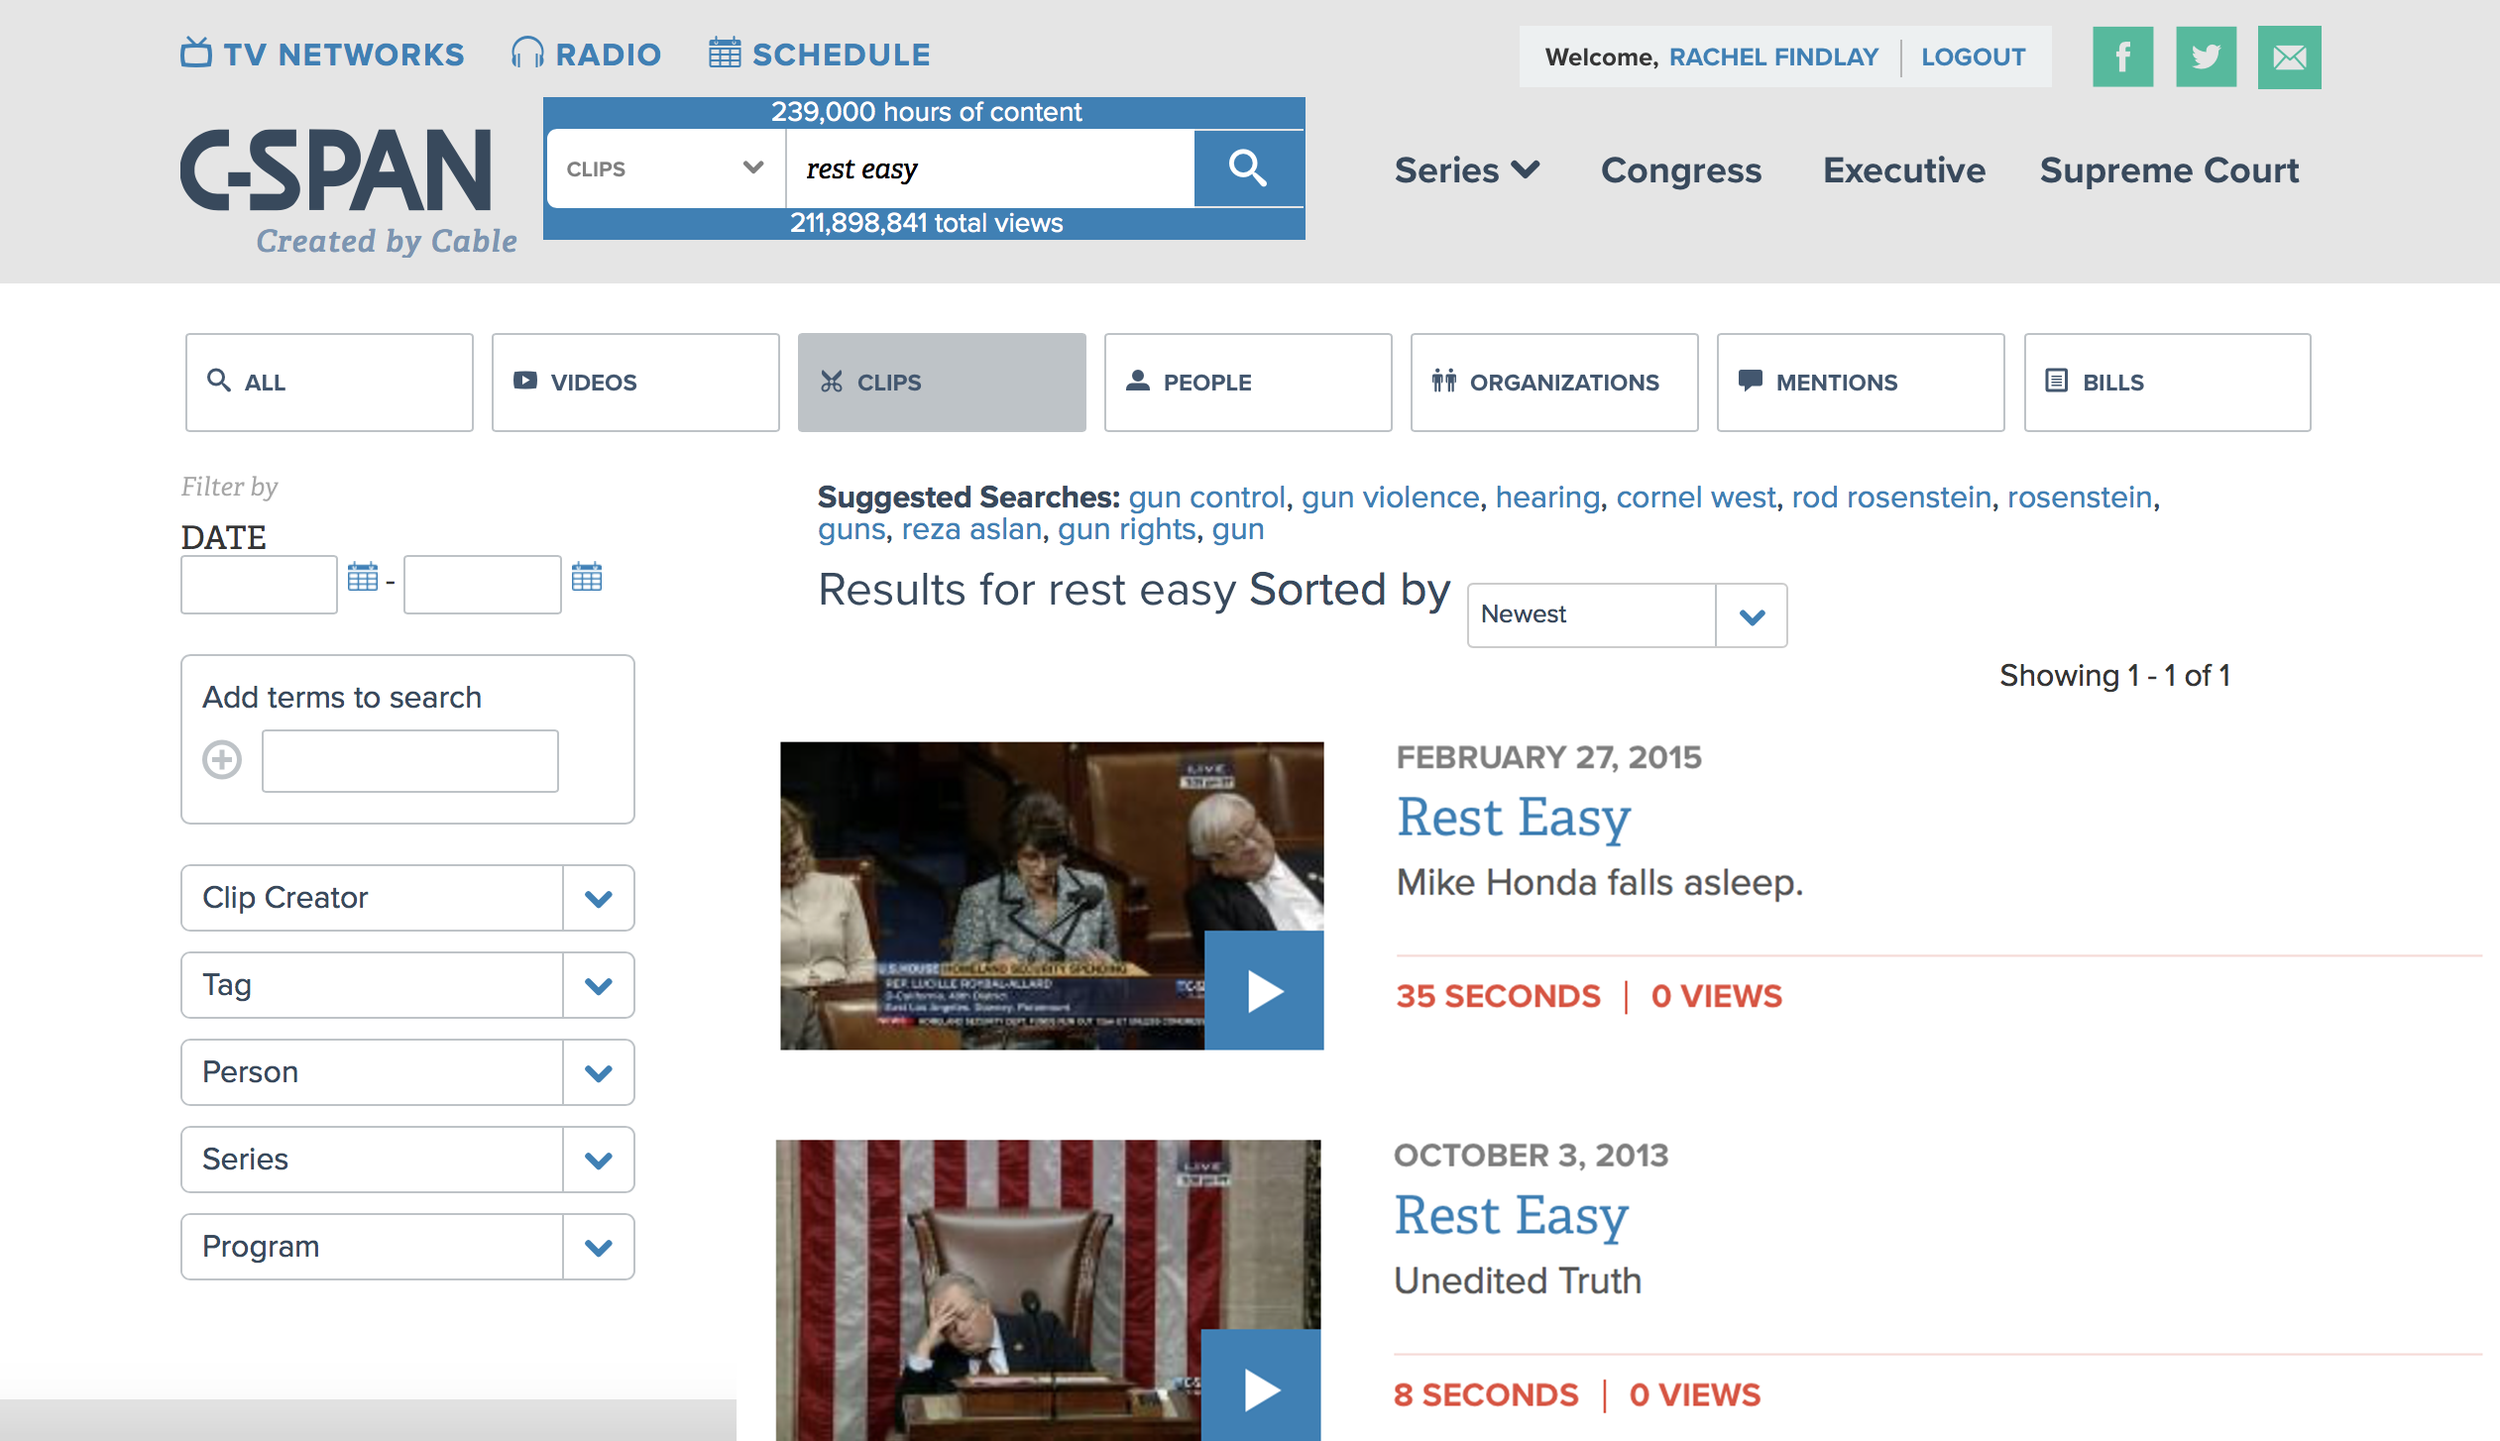Image resolution: width=2500 pixels, height=1441 pixels.
Task: Click the LOGOUT link
Action: coord(1972,57)
